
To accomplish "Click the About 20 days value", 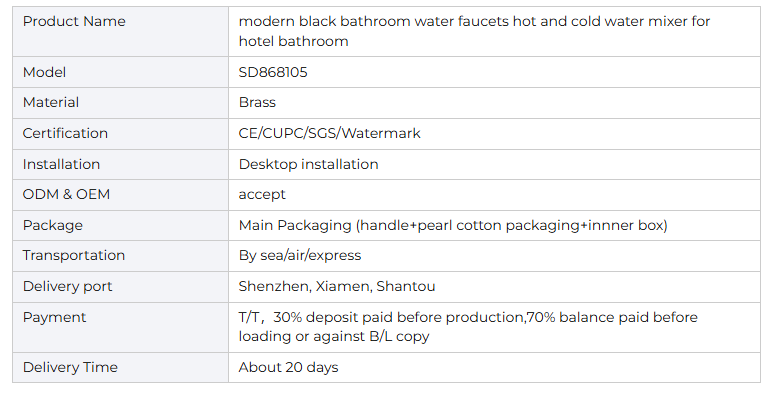I will point(288,367).
